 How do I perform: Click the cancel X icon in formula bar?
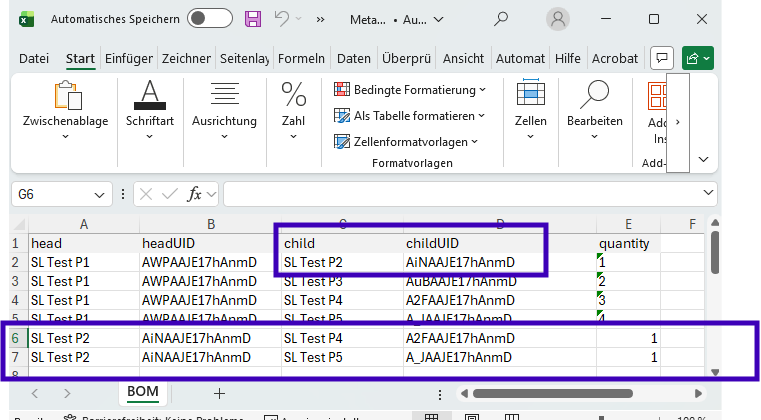tap(146, 195)
